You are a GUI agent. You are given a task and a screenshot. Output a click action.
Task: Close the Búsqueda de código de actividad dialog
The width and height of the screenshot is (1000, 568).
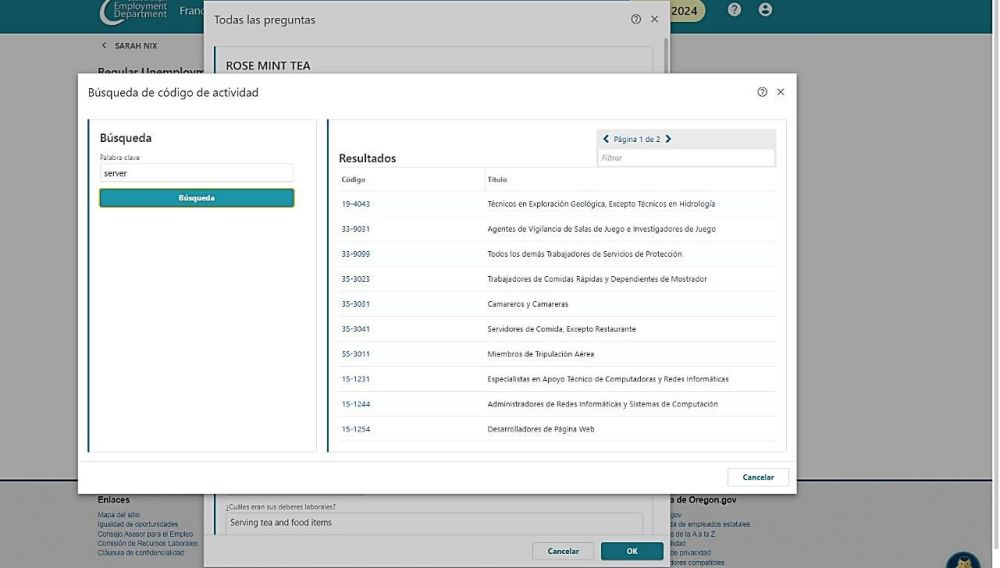pyautogui.click(x=781, y=92)
